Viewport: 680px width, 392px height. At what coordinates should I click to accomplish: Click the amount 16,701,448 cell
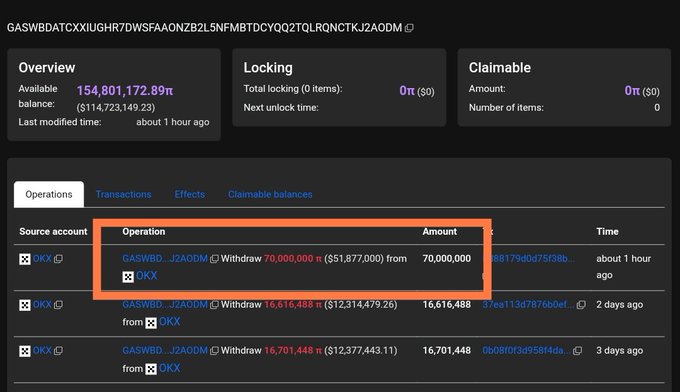pos(447,350)
